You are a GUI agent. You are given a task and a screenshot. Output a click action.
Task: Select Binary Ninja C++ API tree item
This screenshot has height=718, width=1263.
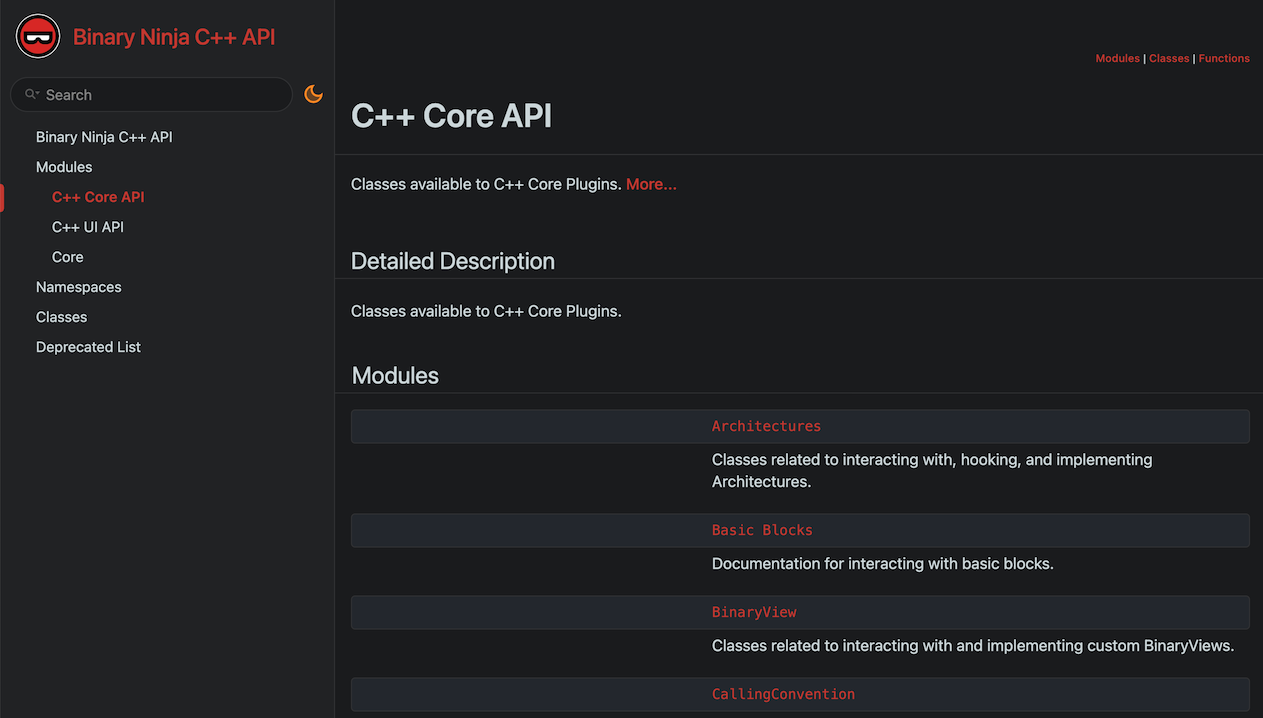(104, 137)
